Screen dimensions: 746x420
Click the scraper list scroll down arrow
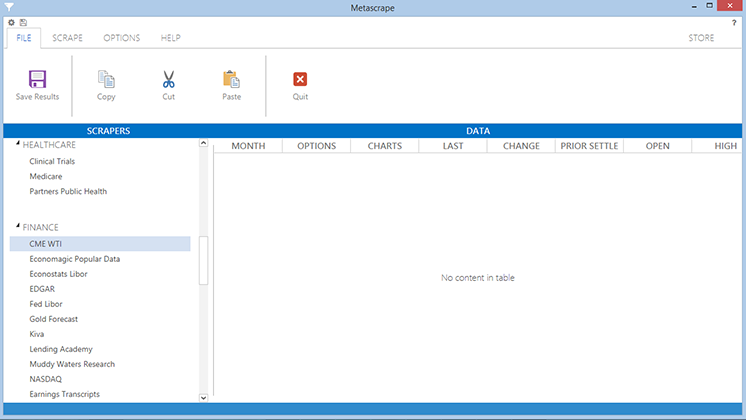pos(204,397)
